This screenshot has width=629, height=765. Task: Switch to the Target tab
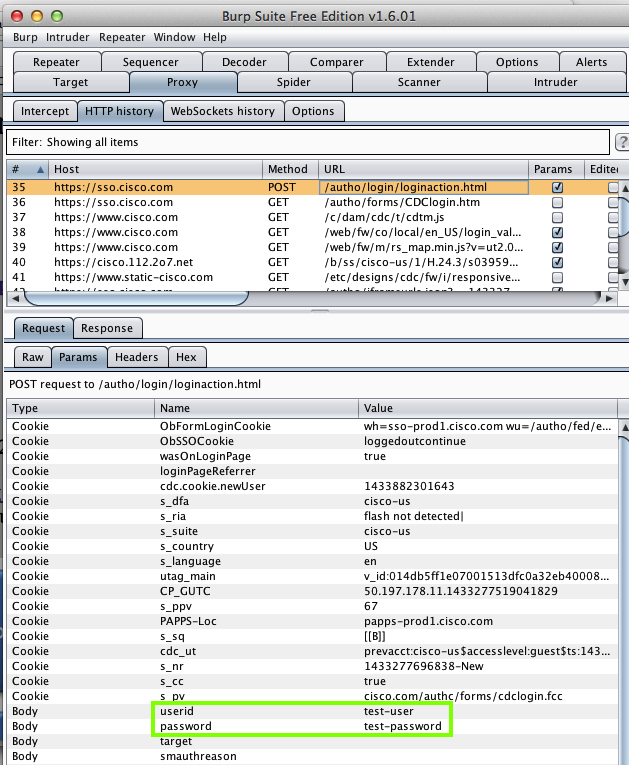71,82
